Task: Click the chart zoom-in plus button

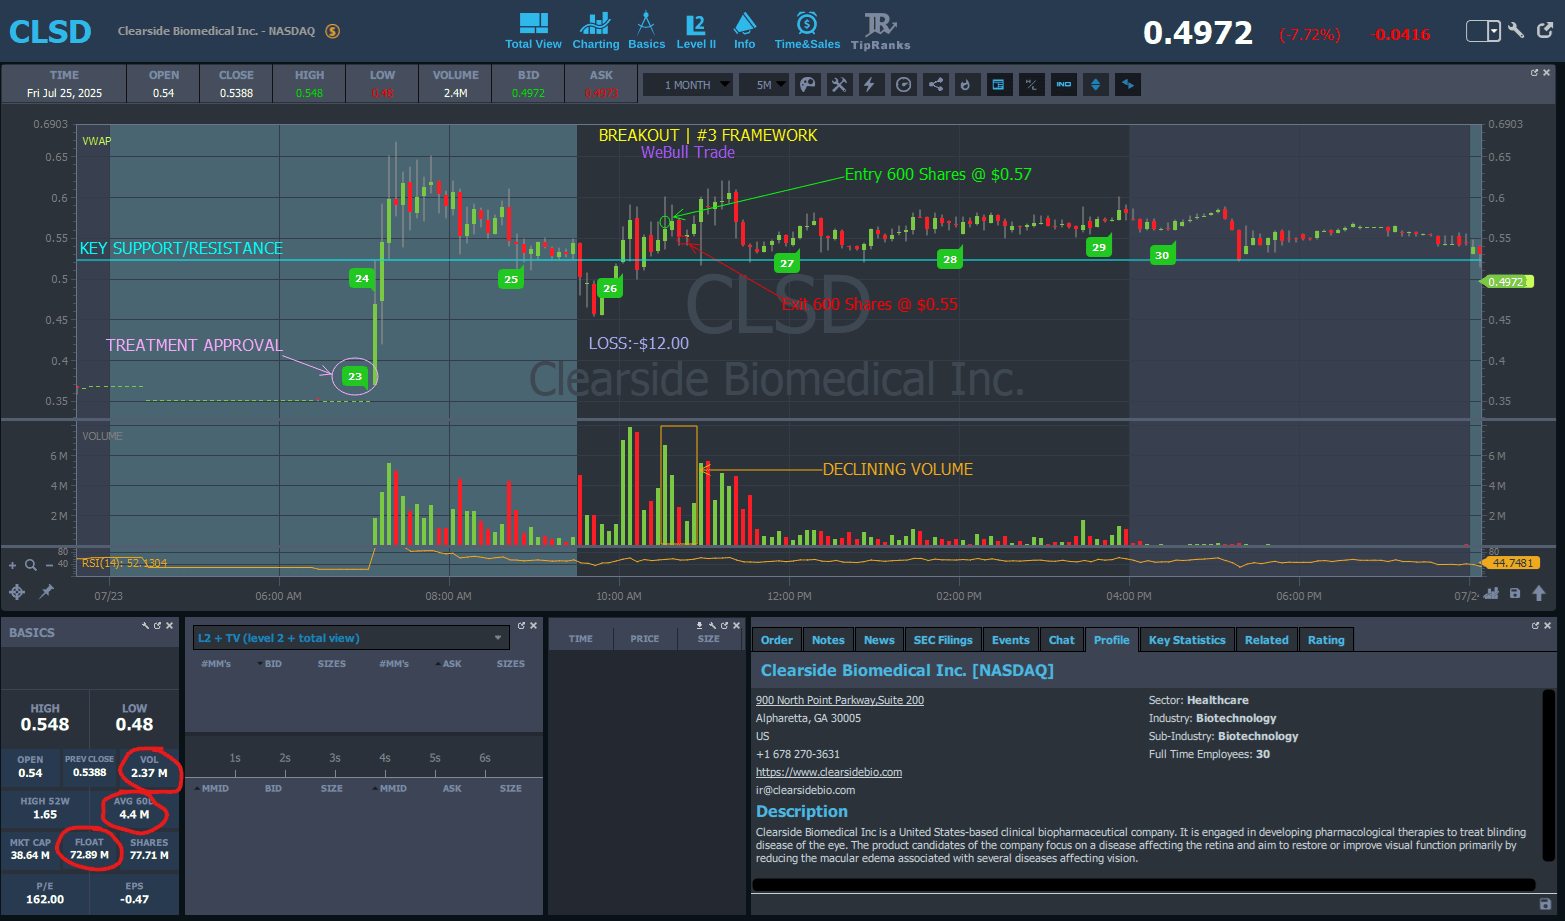Action: tap(13, 565)
